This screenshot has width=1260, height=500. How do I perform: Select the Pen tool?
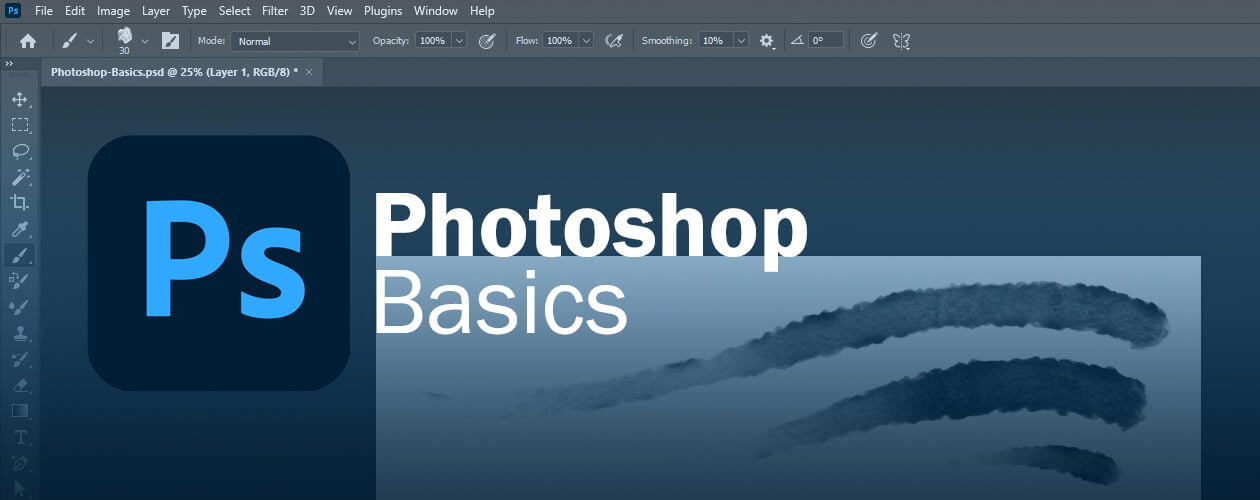(20, 463)
